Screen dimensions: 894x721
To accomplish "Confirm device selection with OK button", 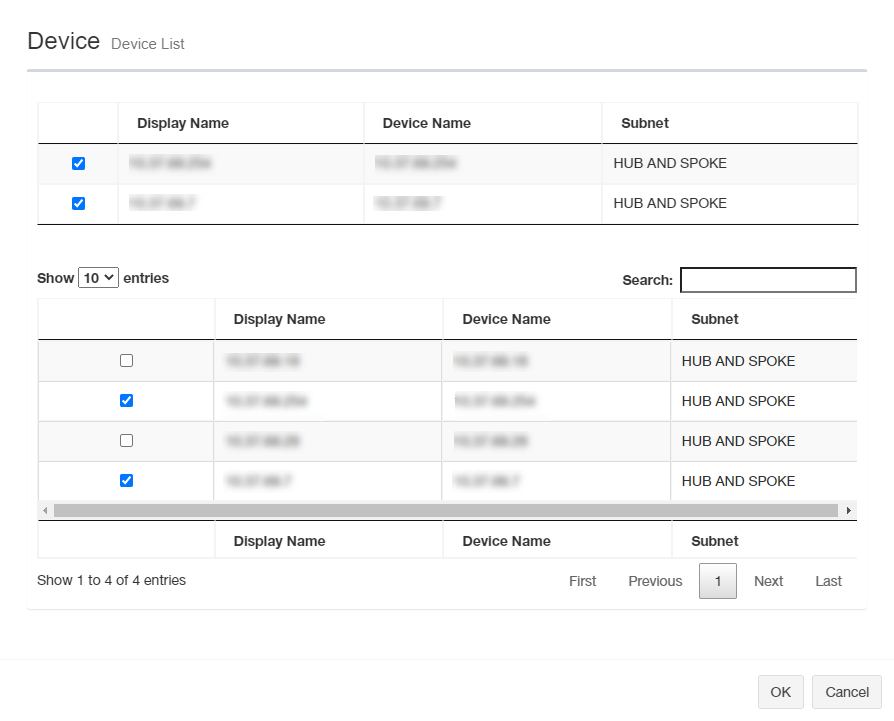I will [x=780, y=692].
